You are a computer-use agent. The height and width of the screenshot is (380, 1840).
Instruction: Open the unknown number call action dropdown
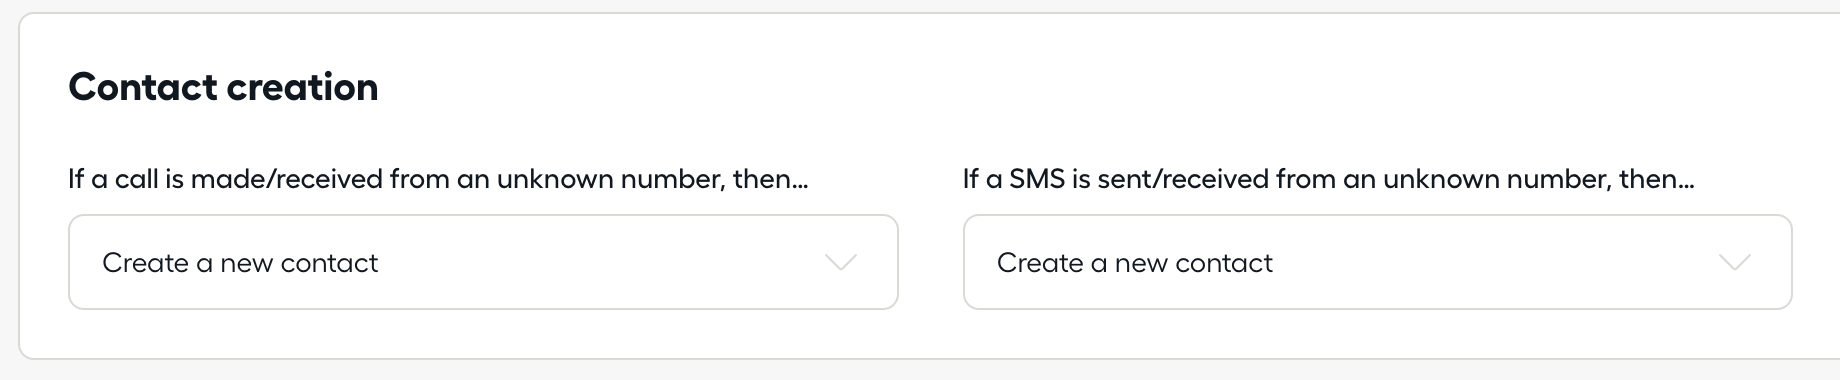483,262
